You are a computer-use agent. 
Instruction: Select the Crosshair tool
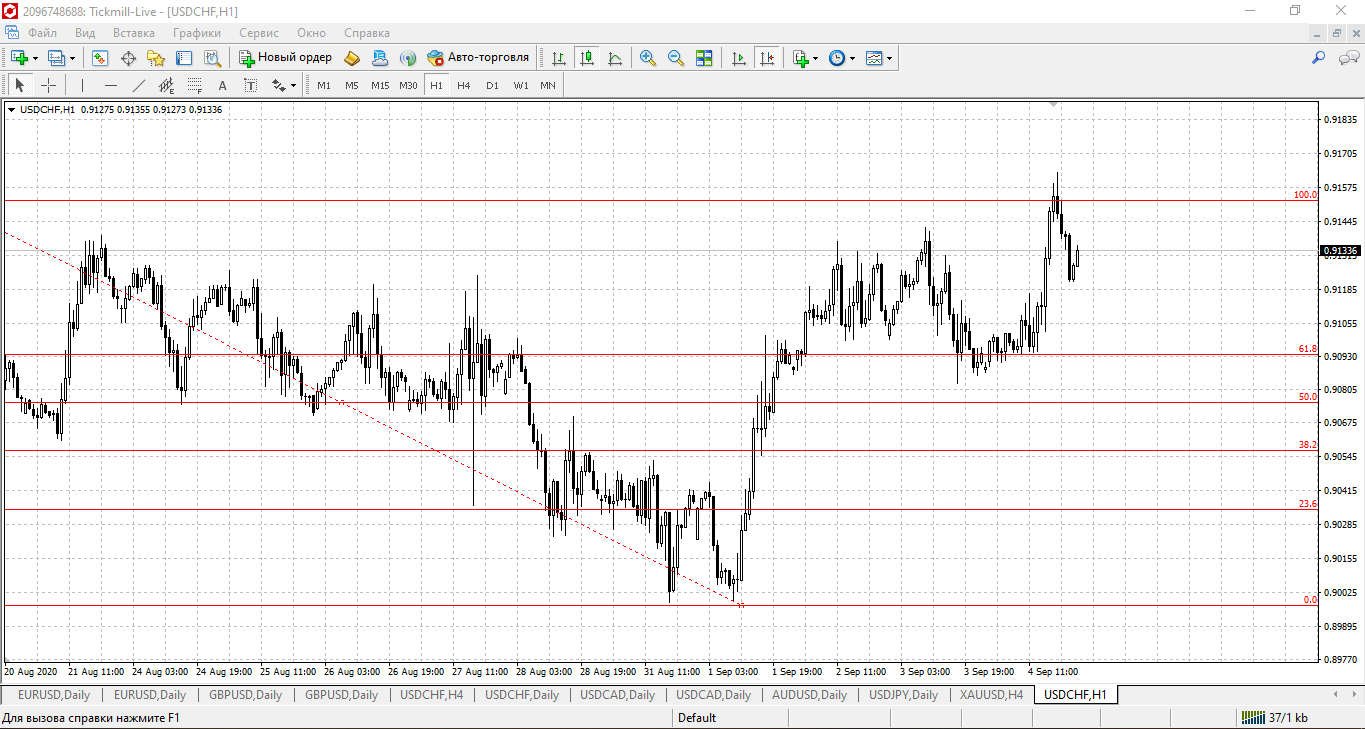point(47,85)
